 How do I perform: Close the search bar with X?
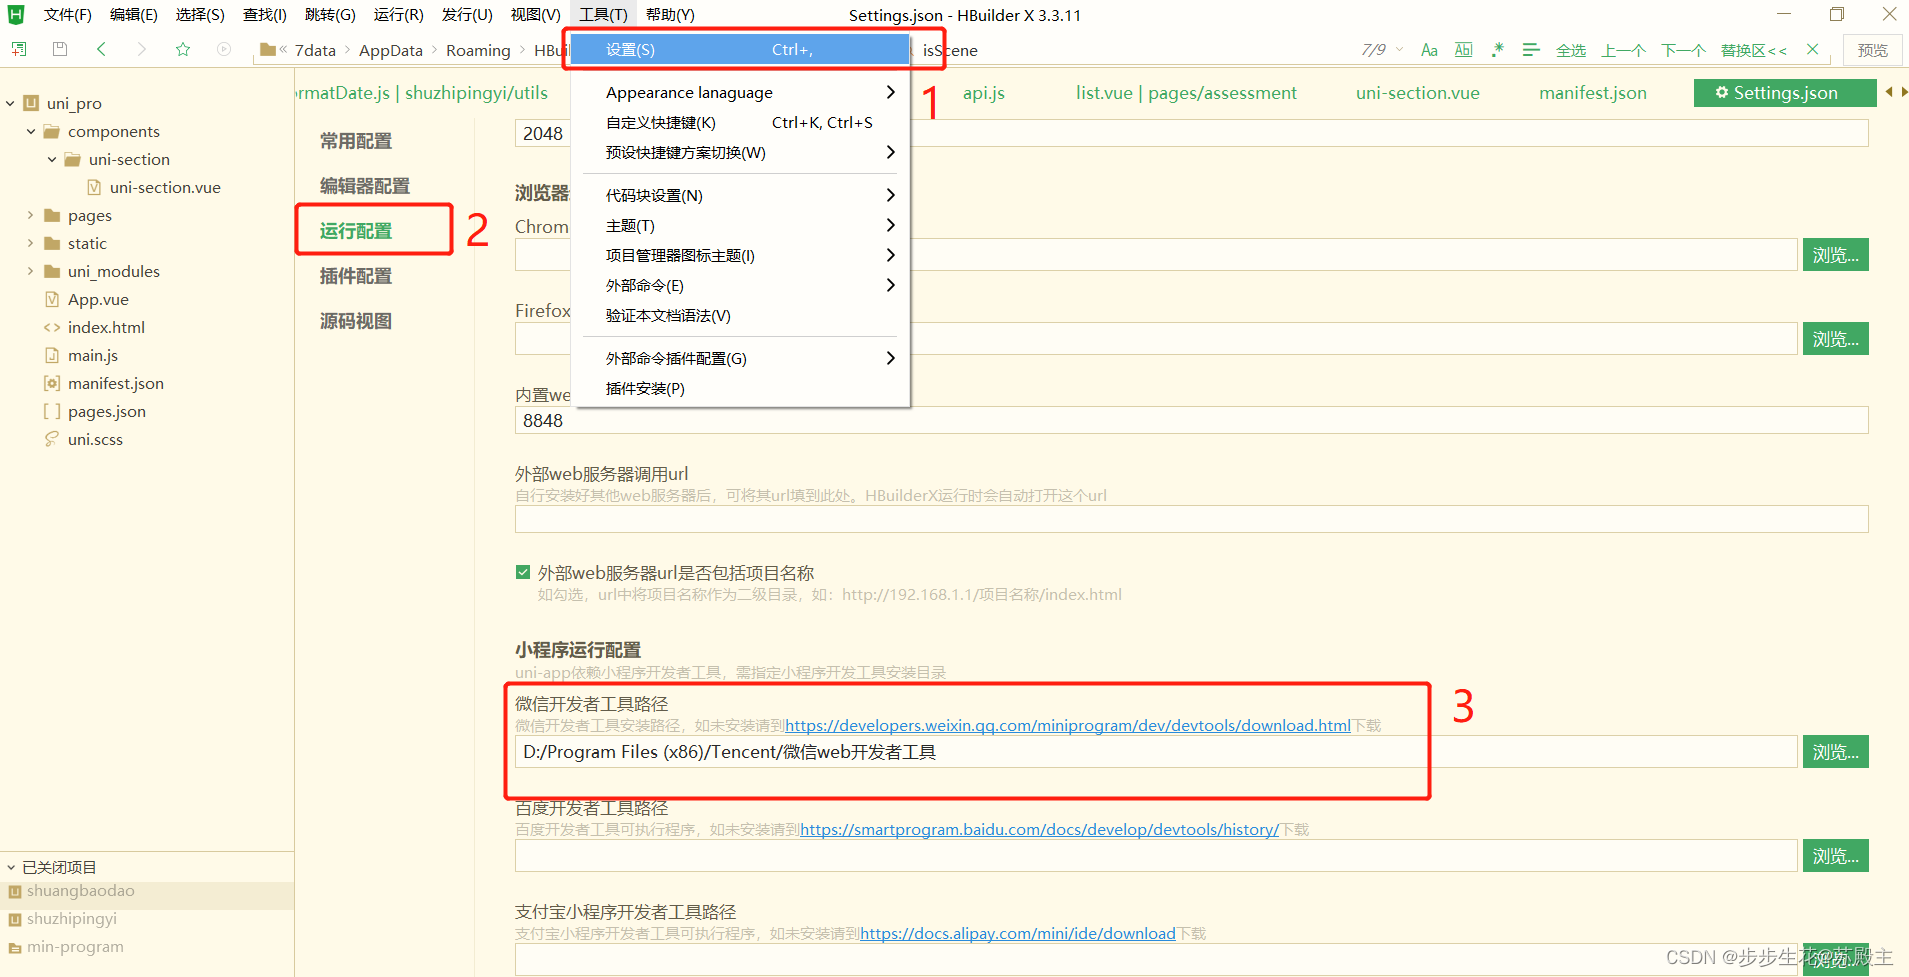(x=1812, y=49)
